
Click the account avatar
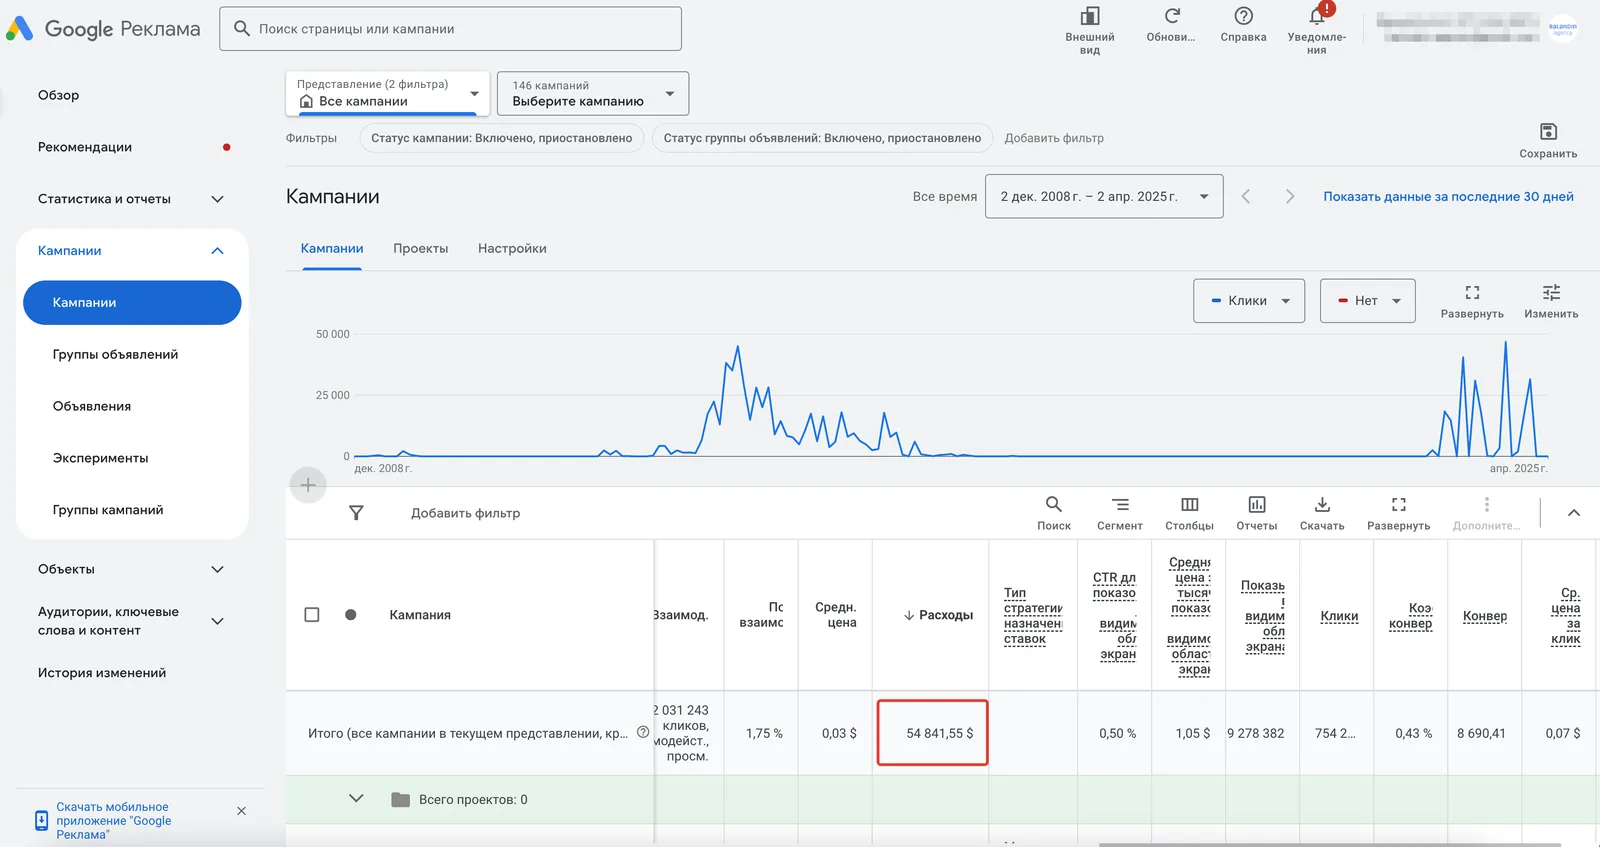(x=1563, y=28)
